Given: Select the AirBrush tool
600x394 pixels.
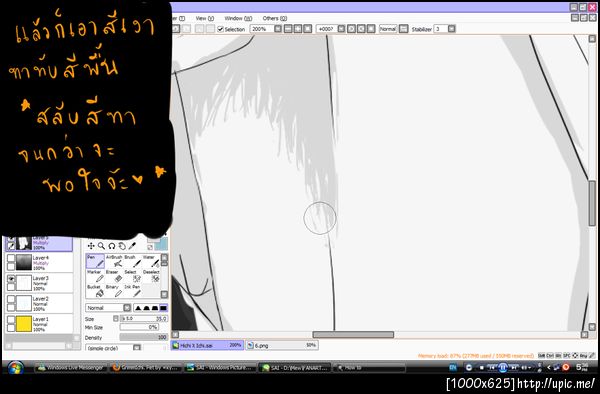Looking at the screenshot, I should 114,261.
